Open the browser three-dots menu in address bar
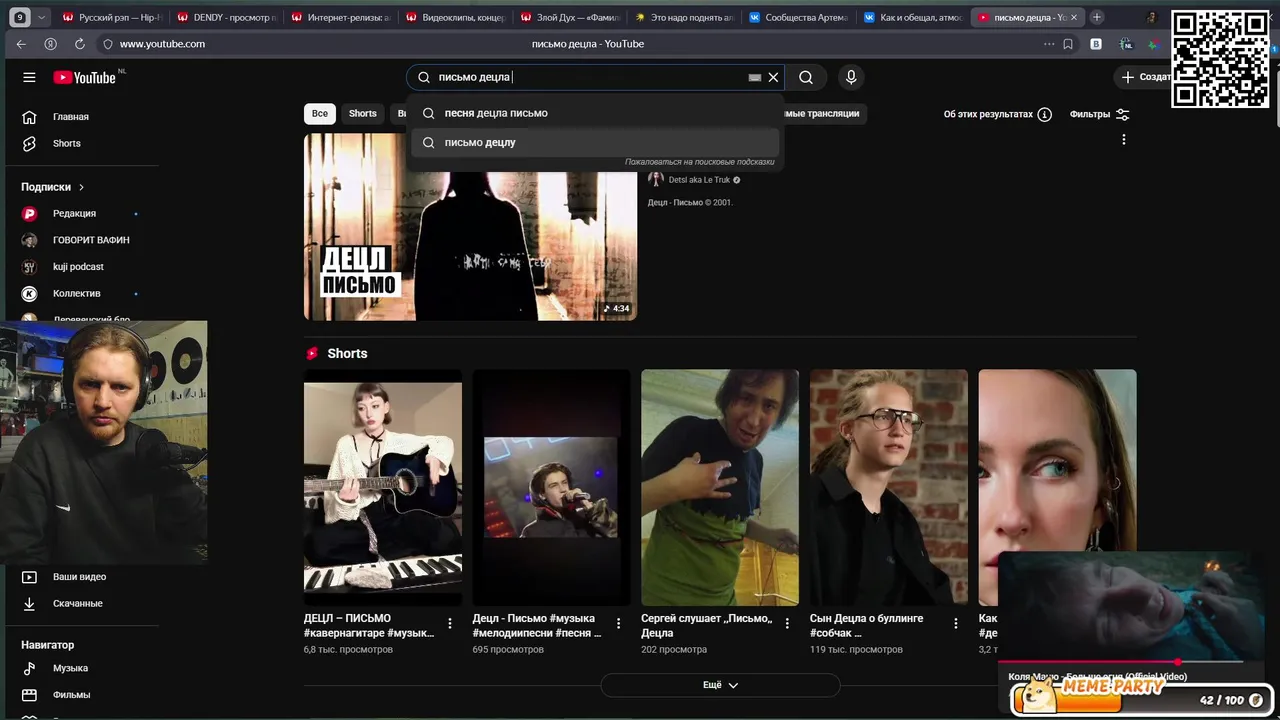Screen dimensions: 1280x720 pos(1049,44)
